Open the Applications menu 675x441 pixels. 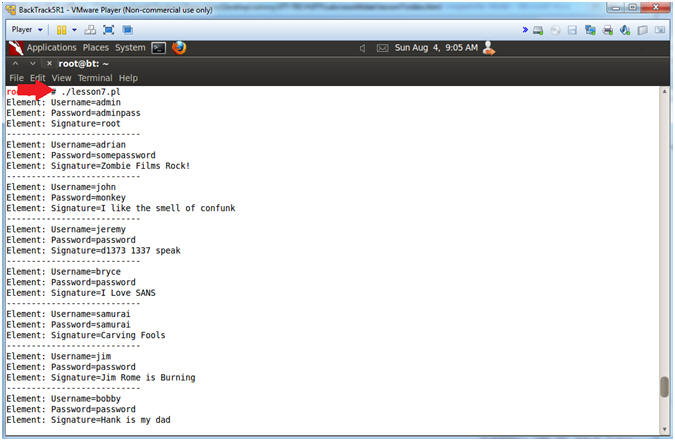[51, 48]
